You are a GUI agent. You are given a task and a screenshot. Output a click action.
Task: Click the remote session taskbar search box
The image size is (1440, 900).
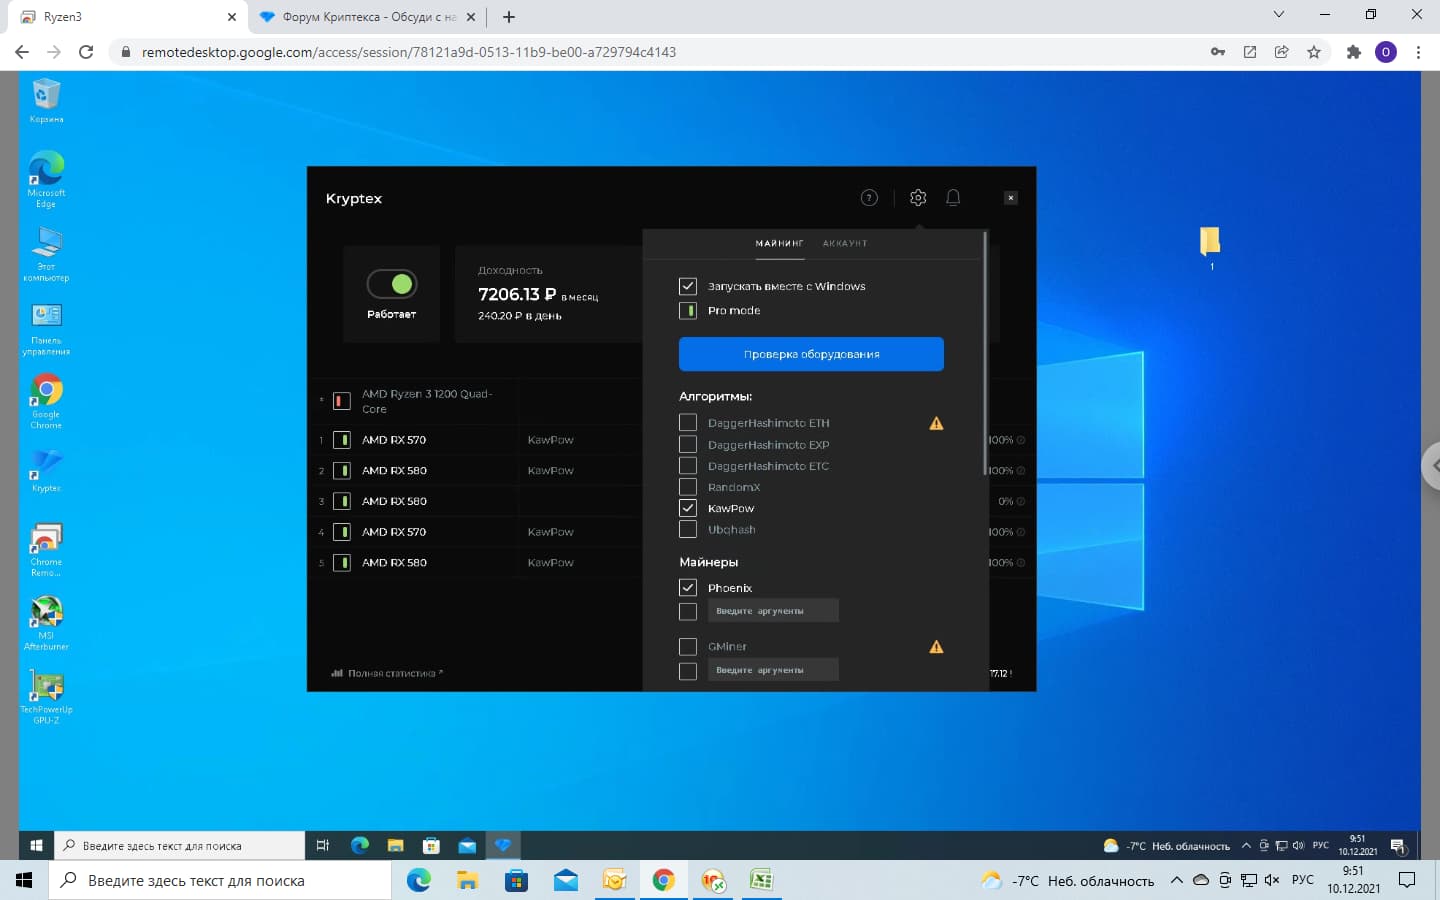tap(179, 845)
